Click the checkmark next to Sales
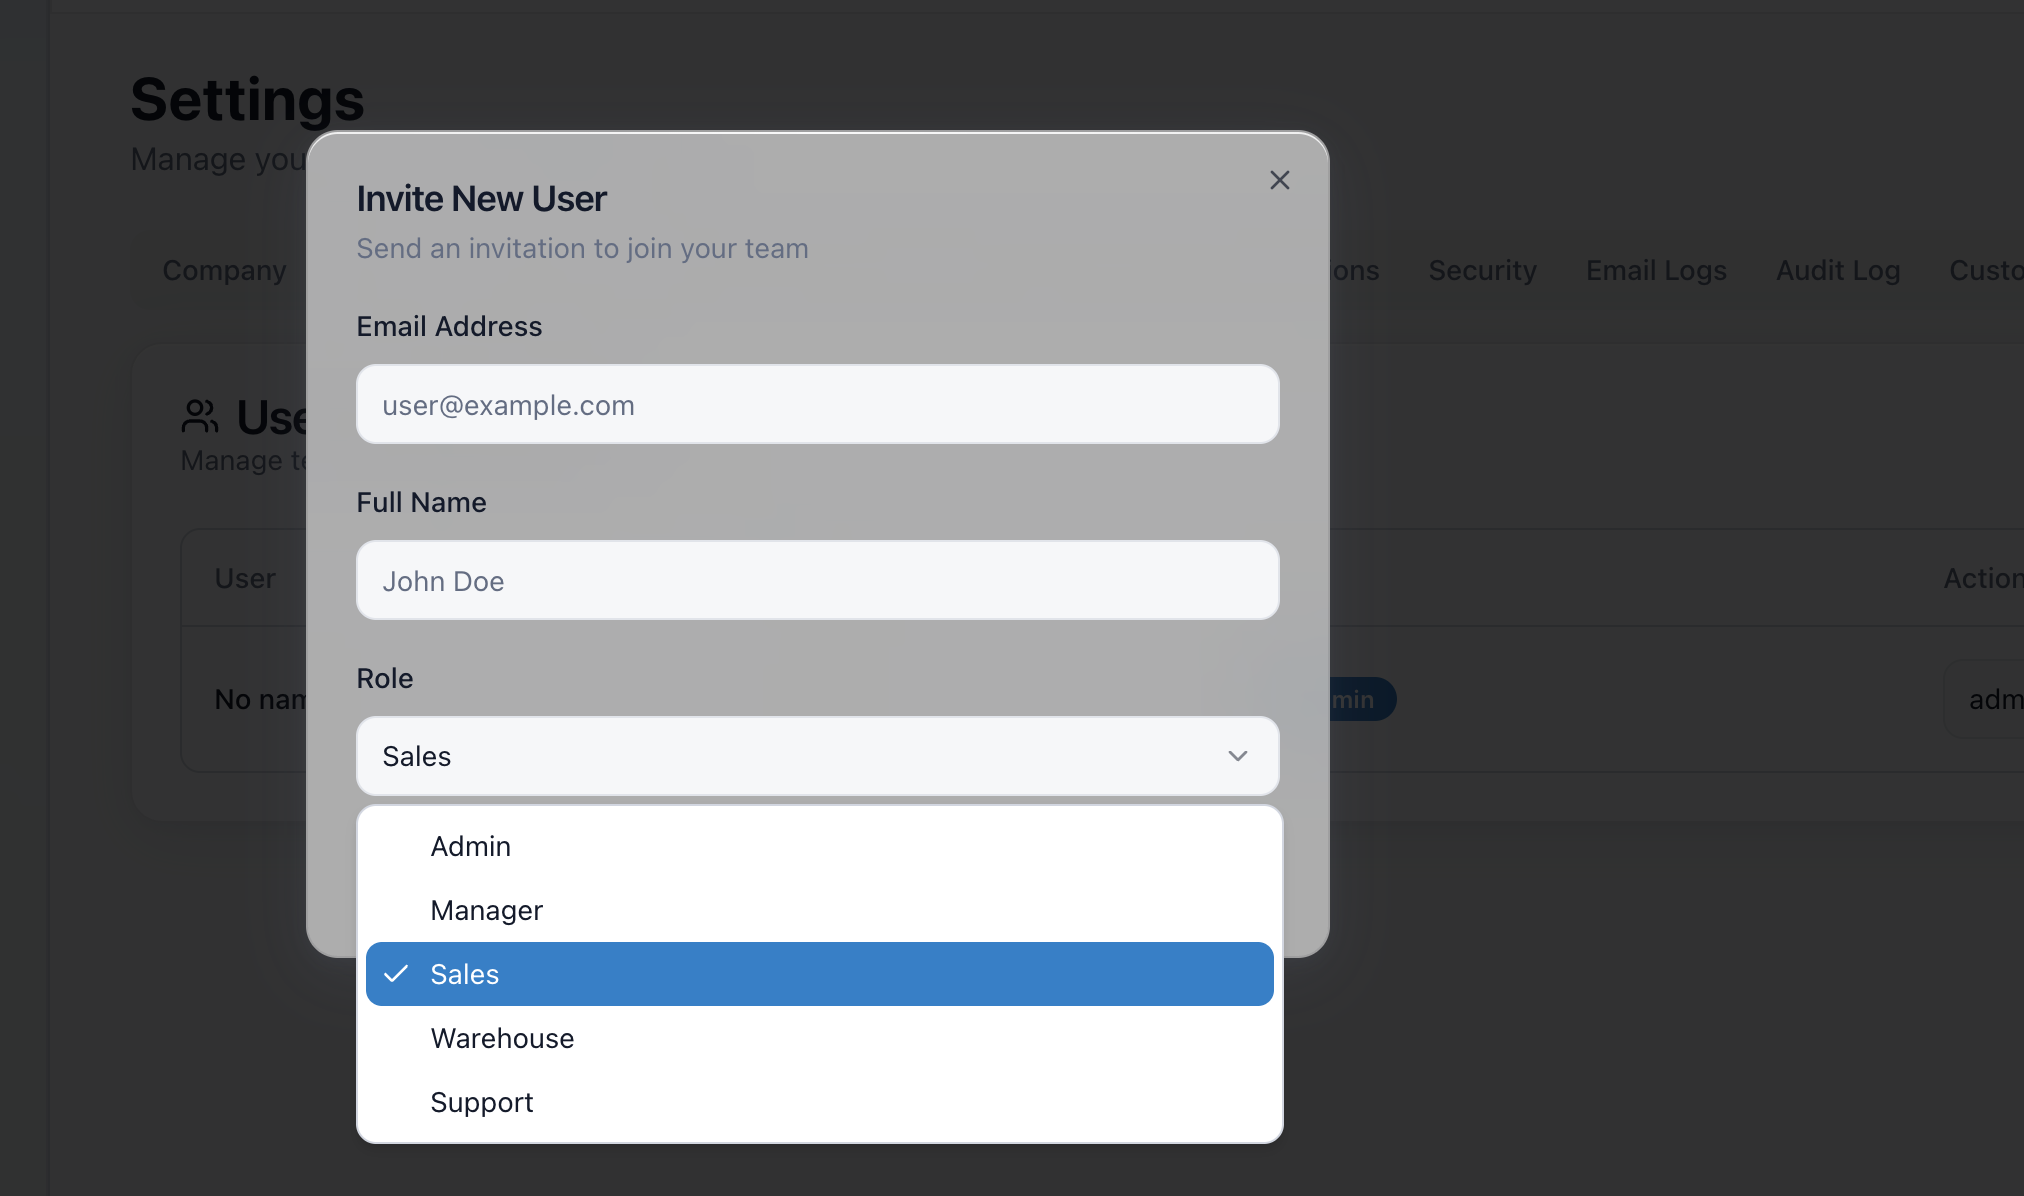 pyautogui.click(x=396, y=974)
